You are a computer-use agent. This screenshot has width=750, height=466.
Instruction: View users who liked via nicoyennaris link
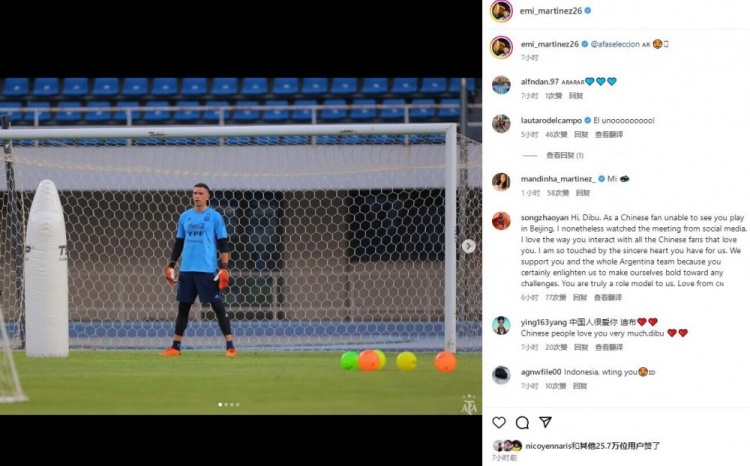pos(549,446)
